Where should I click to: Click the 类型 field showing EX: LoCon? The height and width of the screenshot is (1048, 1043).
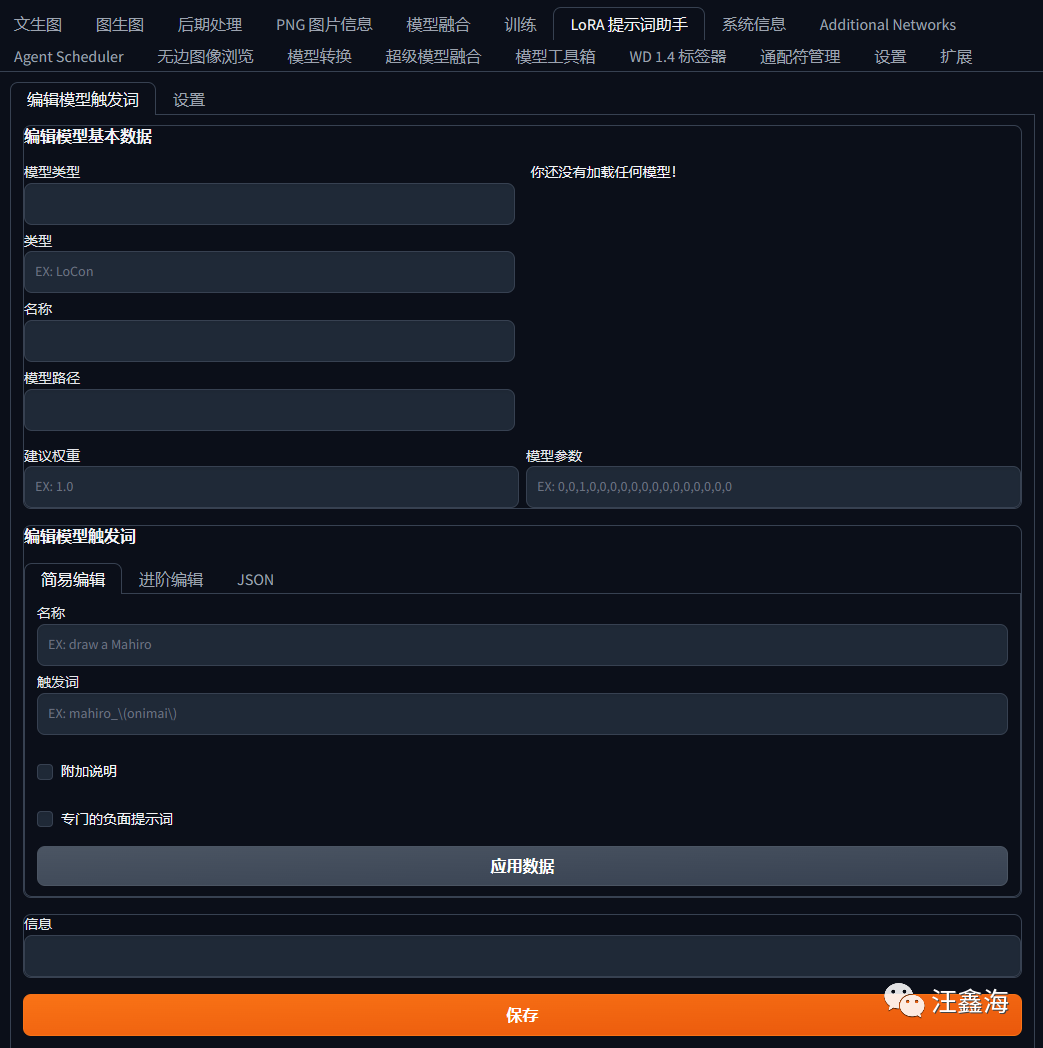pyautogui.click(x=269, y=272)
